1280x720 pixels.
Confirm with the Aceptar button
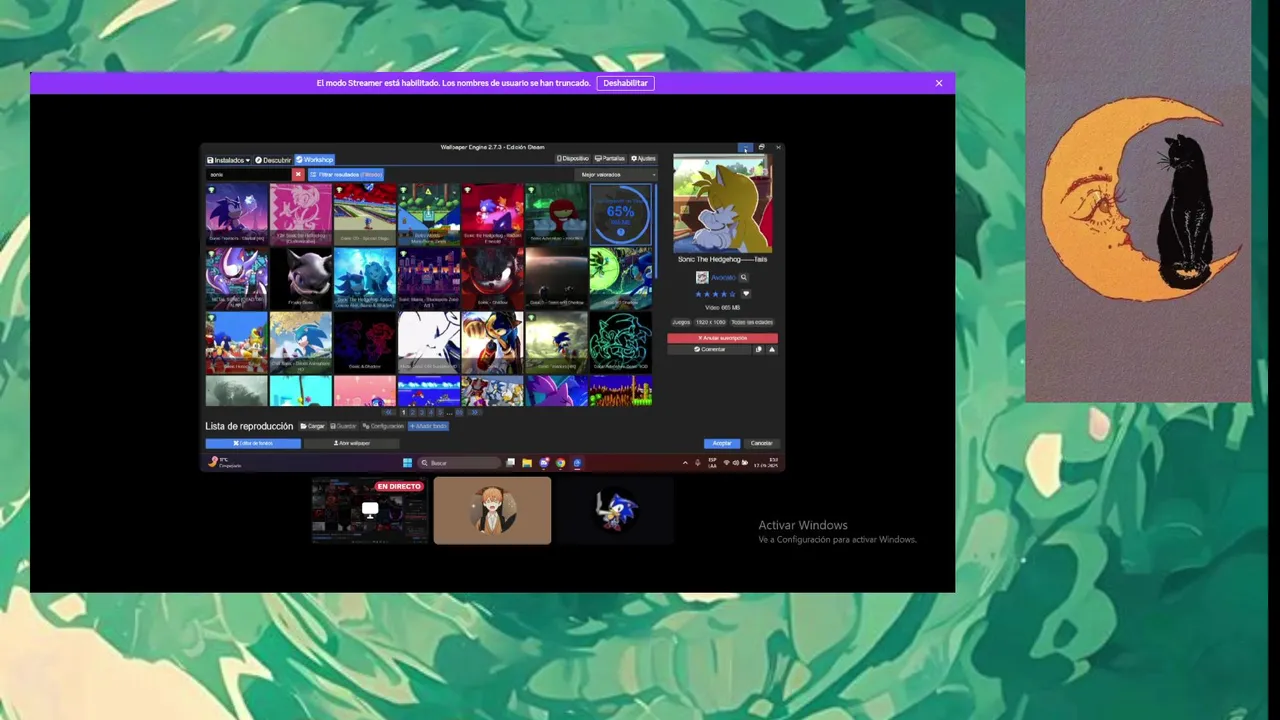click(722, 443)
